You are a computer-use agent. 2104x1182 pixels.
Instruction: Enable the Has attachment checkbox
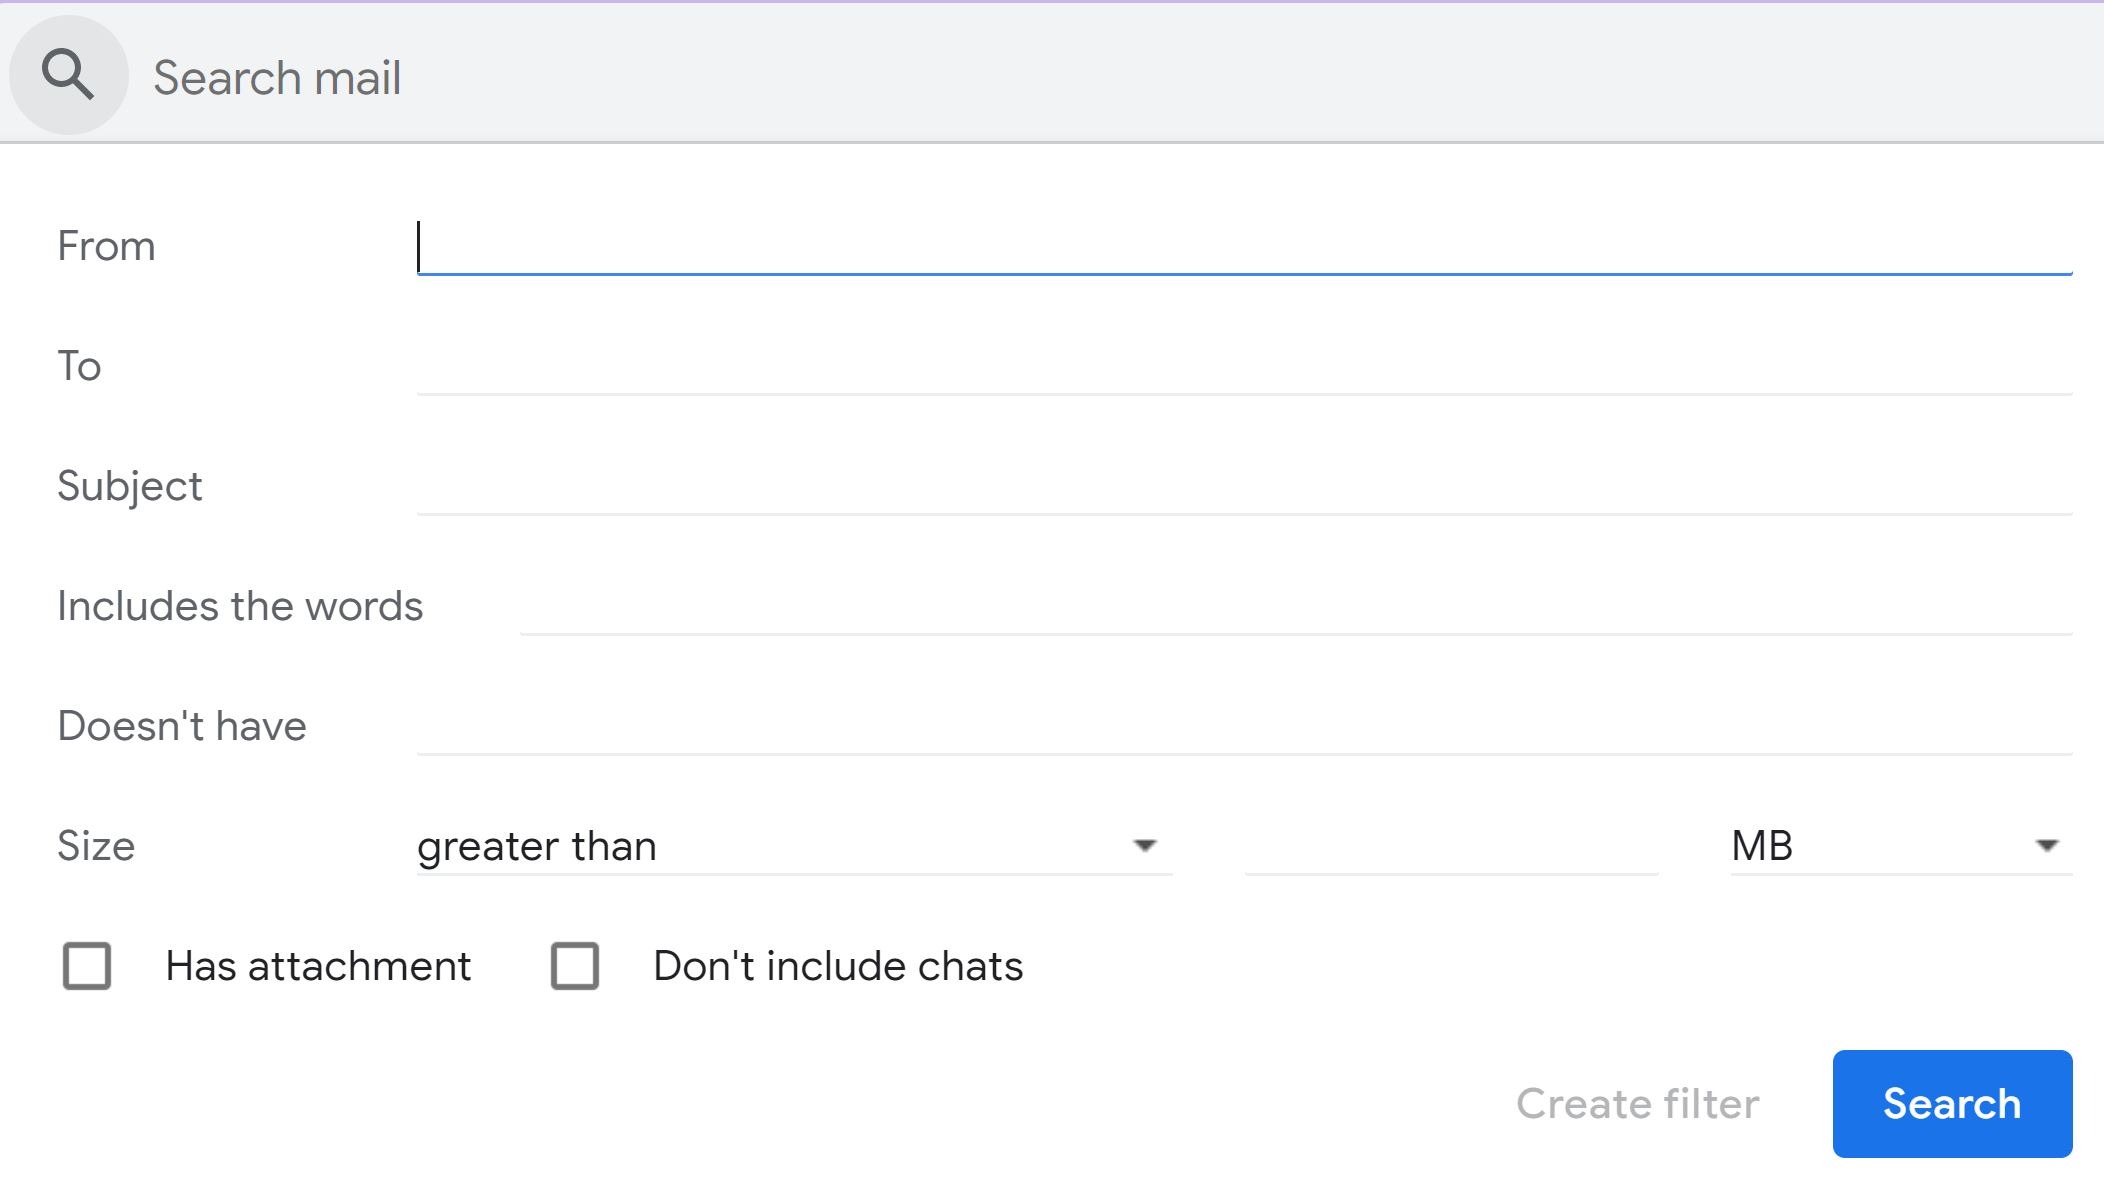click(x=87, y=966)
